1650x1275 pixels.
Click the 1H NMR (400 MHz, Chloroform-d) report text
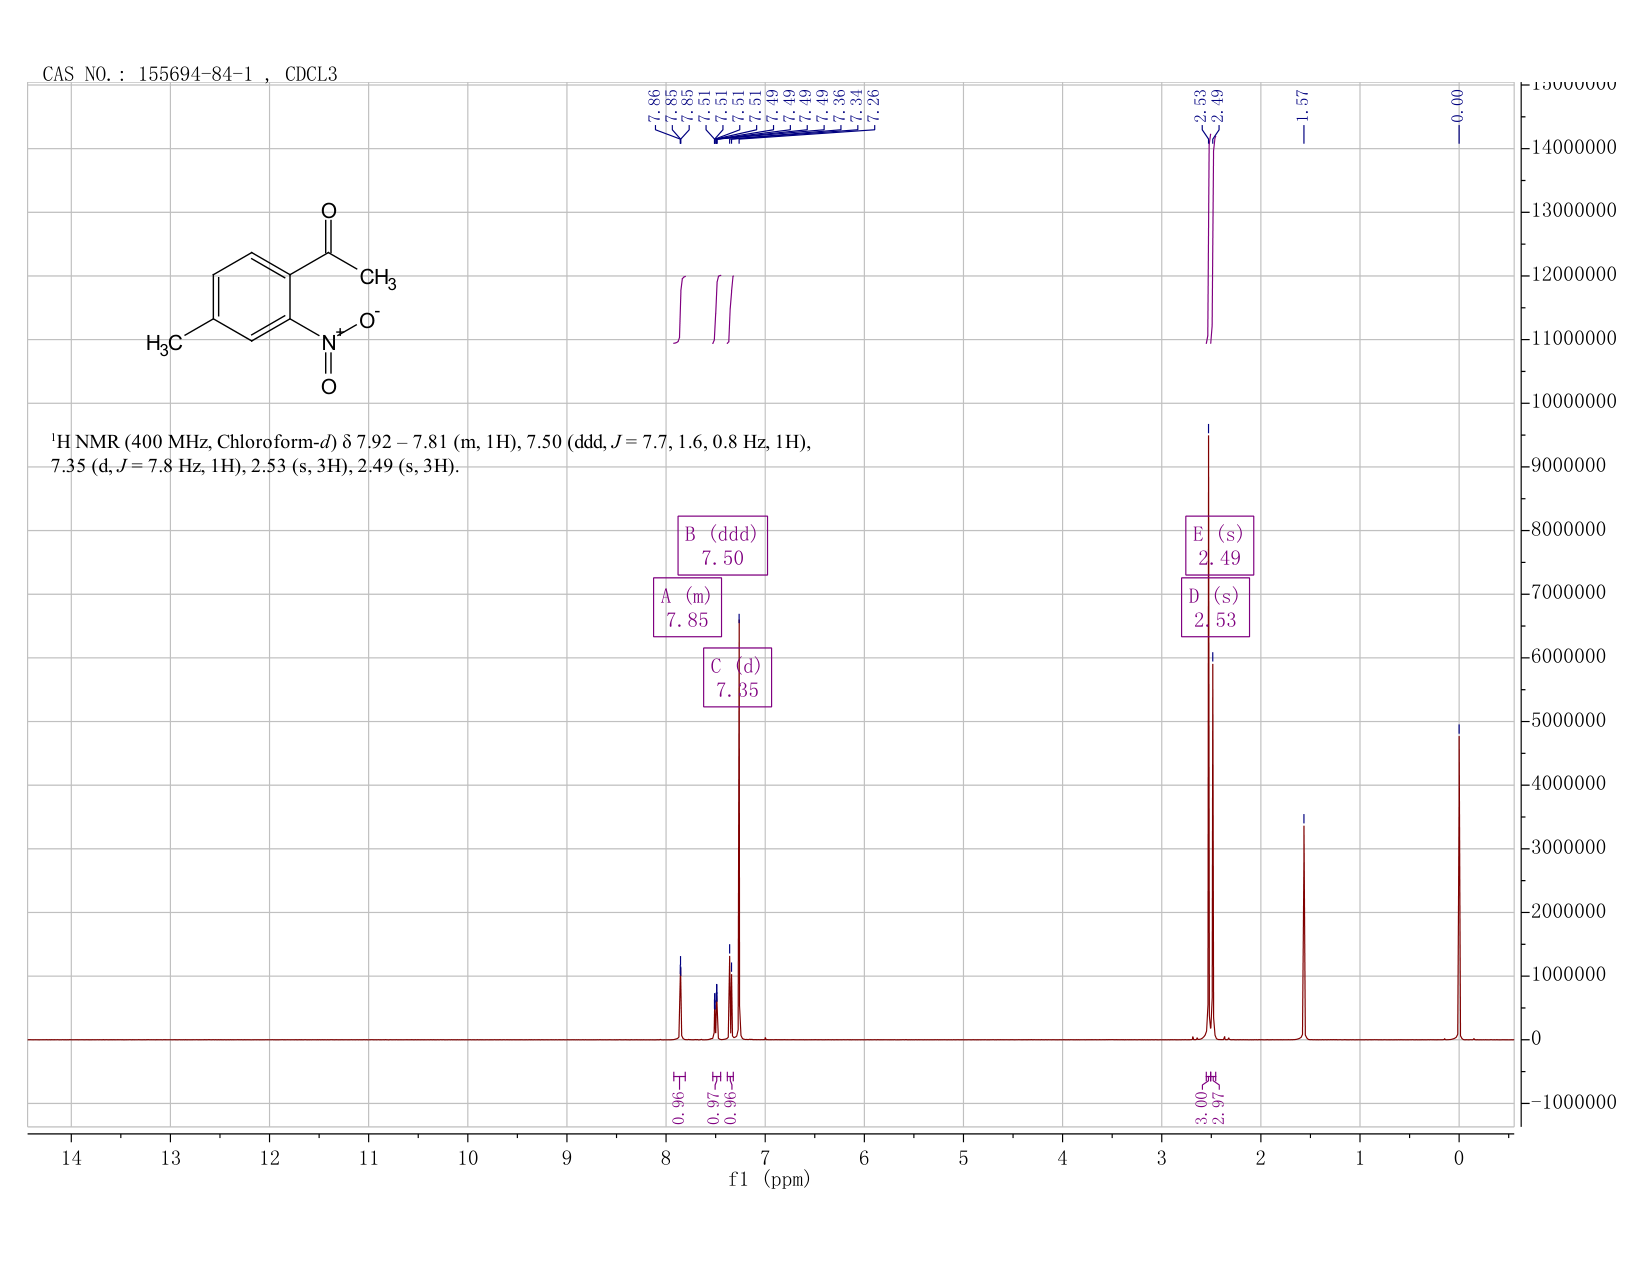pyautogui.click(x=431, y=454)
